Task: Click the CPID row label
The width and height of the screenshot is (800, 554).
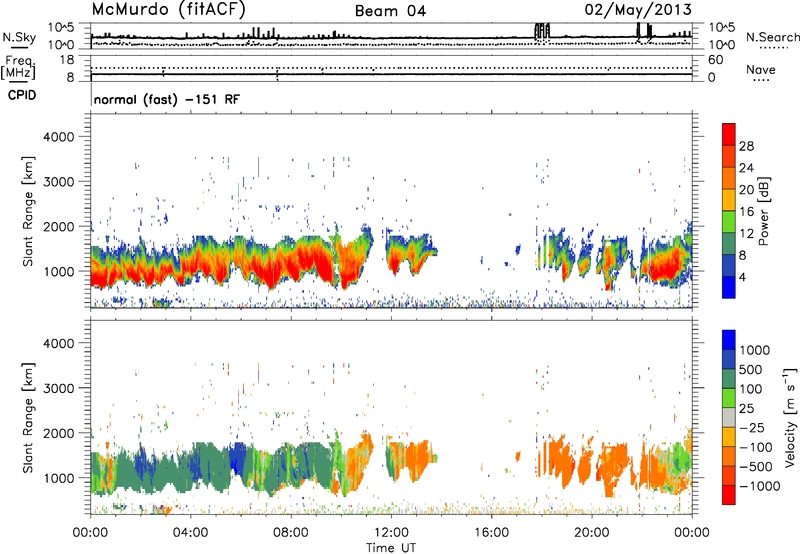Action: [22, 95]
